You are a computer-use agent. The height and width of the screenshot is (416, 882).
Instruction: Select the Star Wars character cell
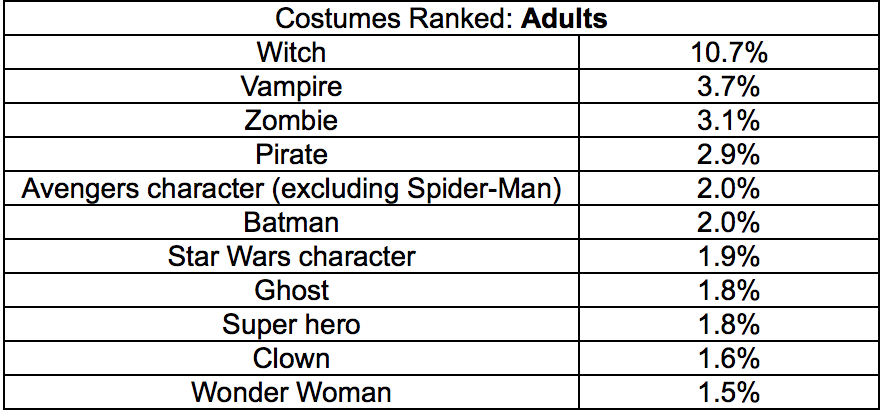pyautogui.click(x=291, y=256)
